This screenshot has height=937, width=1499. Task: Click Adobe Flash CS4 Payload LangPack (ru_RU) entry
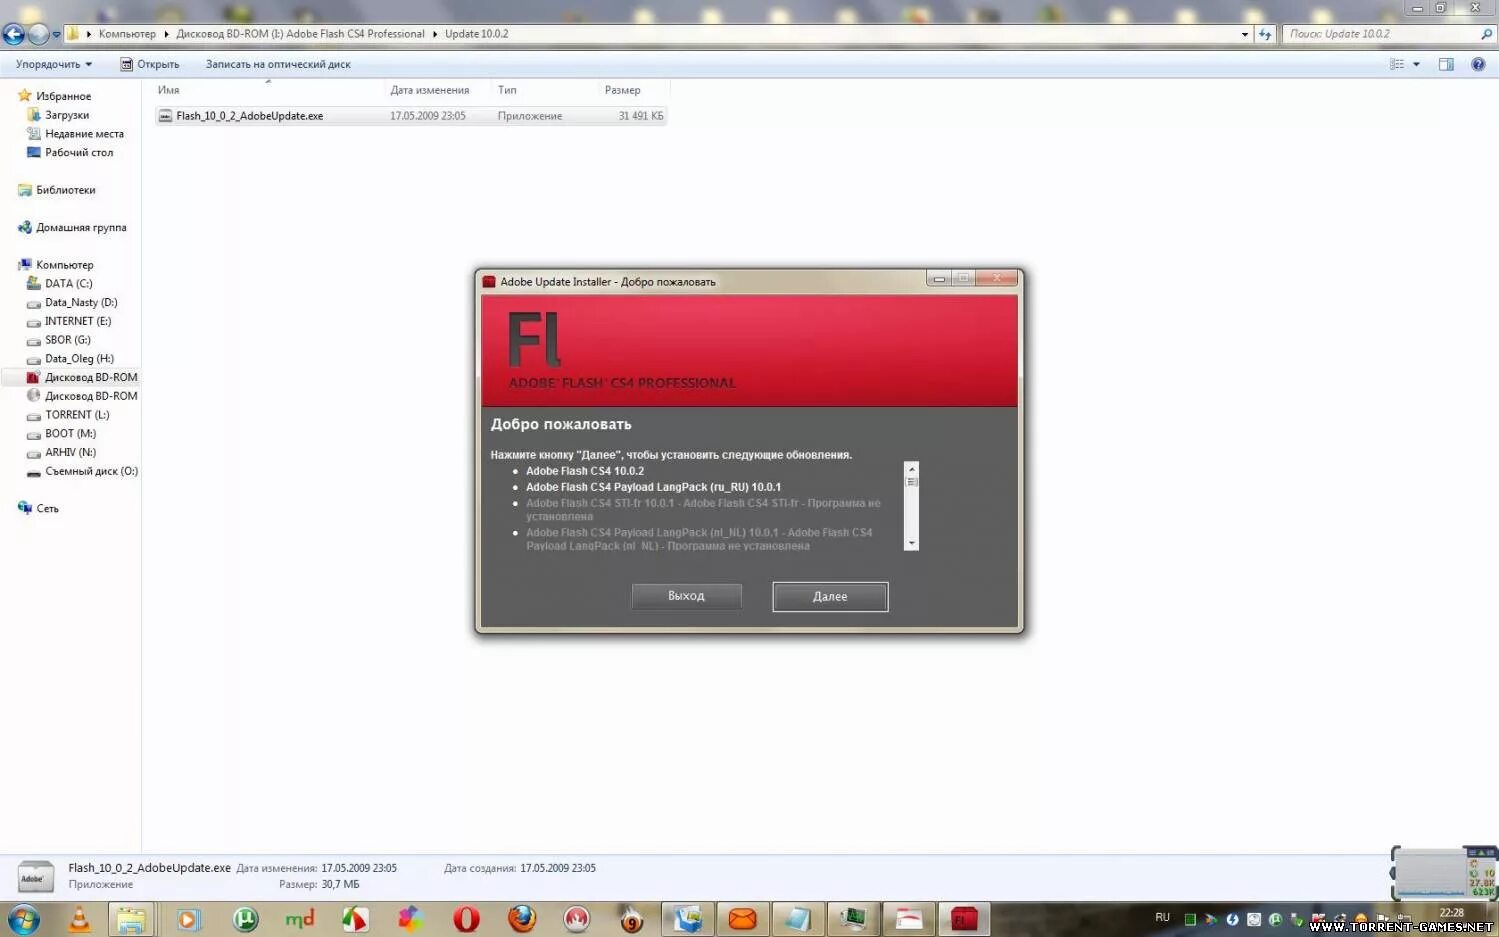tap(653, 487)
